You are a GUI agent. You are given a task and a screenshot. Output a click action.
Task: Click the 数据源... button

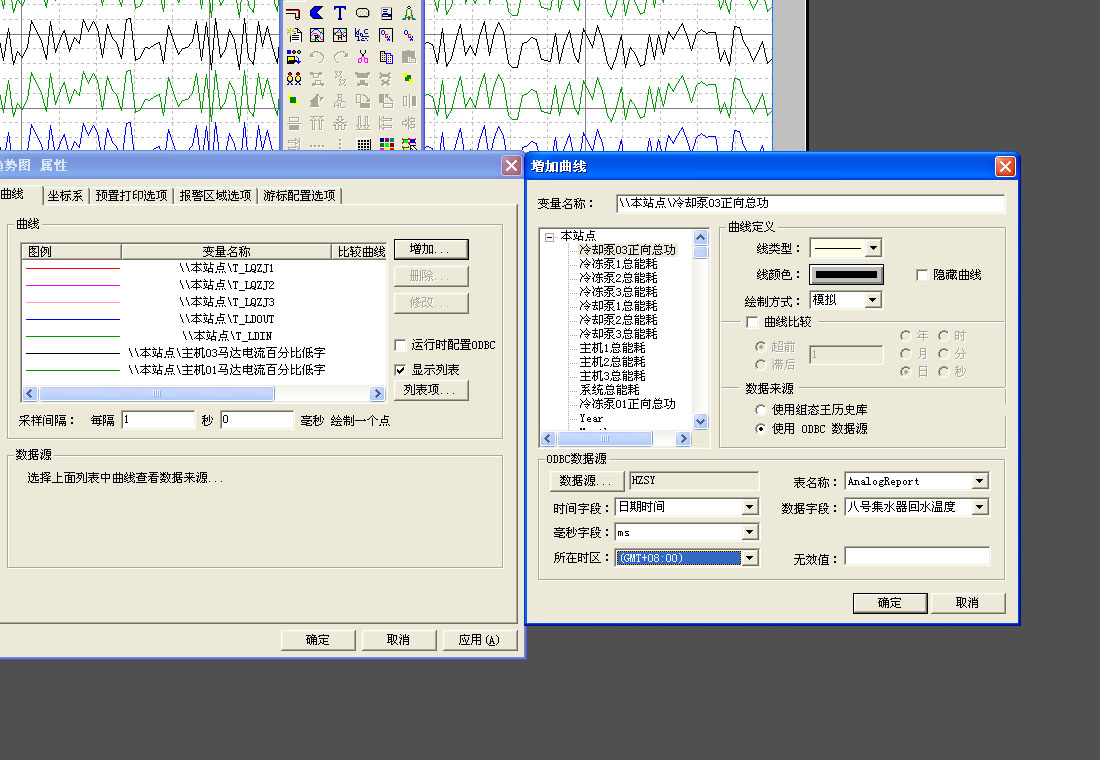click(x=586, y=481)
